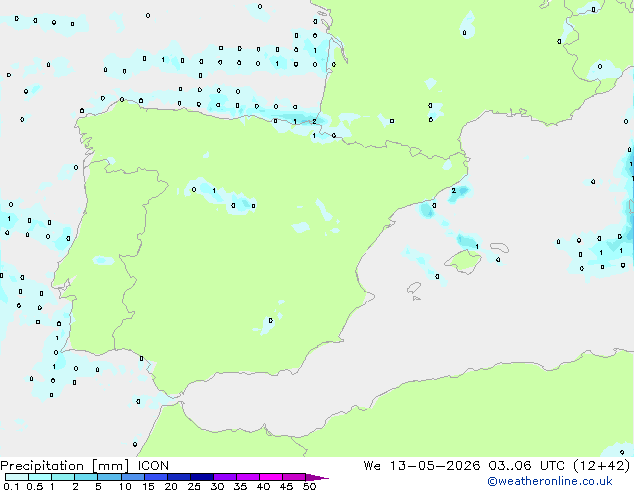Click the 0.1–0.5 mm lightest cyan legend swatch
The width and height of the screenshot is (634, 490).
(17, 477)
